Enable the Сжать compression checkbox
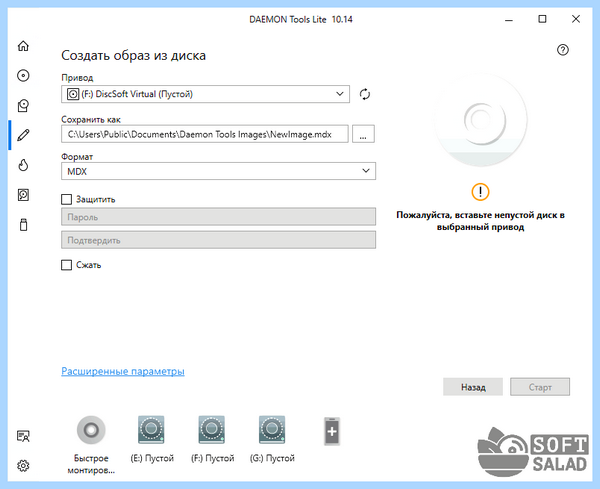 (67, 265)
